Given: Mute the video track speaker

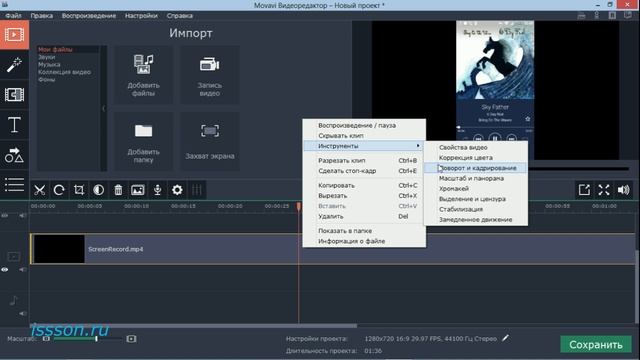Looking at the screenshot, I should coord(22,269).
